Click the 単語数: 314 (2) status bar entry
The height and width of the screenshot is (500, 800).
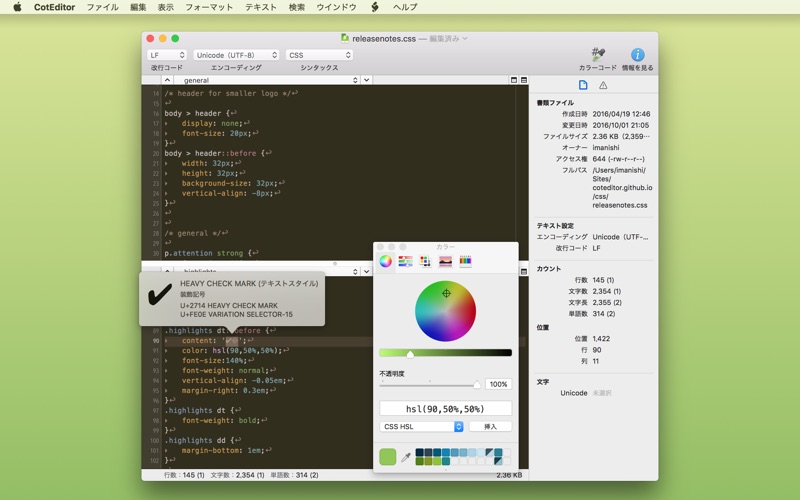pyautogui.click(x=294, y=475)
